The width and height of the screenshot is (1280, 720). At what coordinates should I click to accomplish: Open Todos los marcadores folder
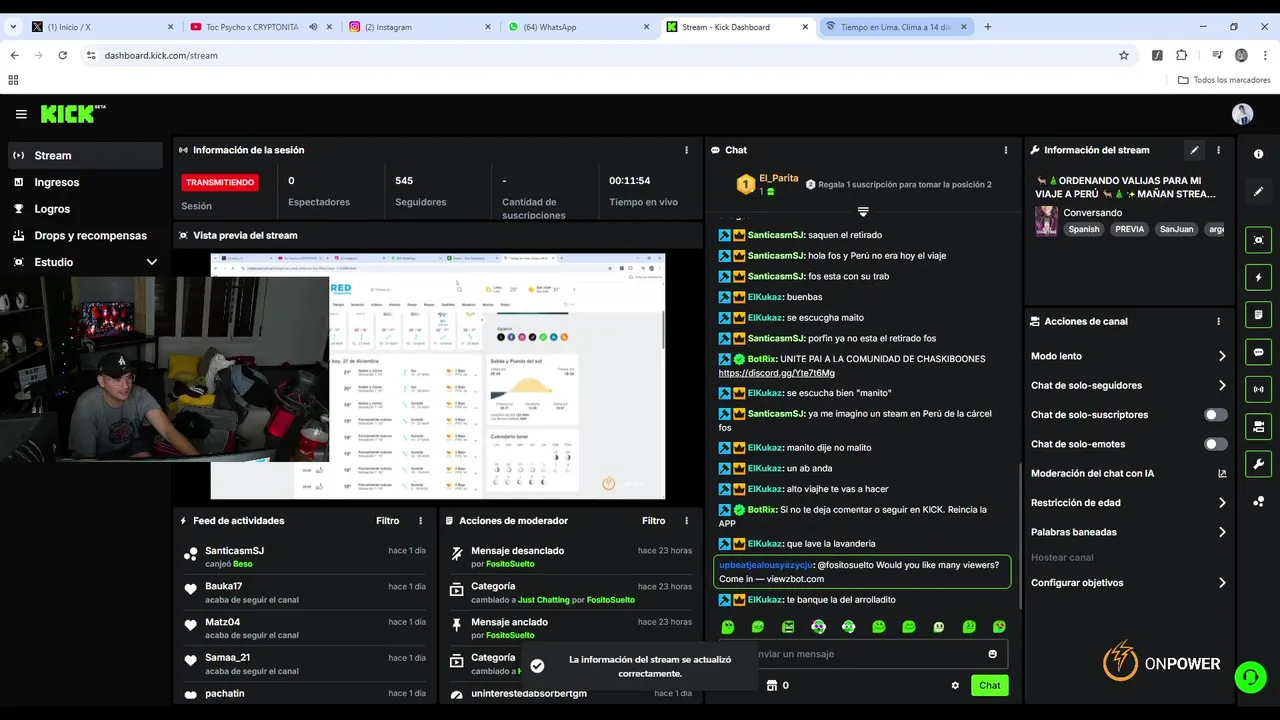pyautogui.click(x=1224, y=80)
